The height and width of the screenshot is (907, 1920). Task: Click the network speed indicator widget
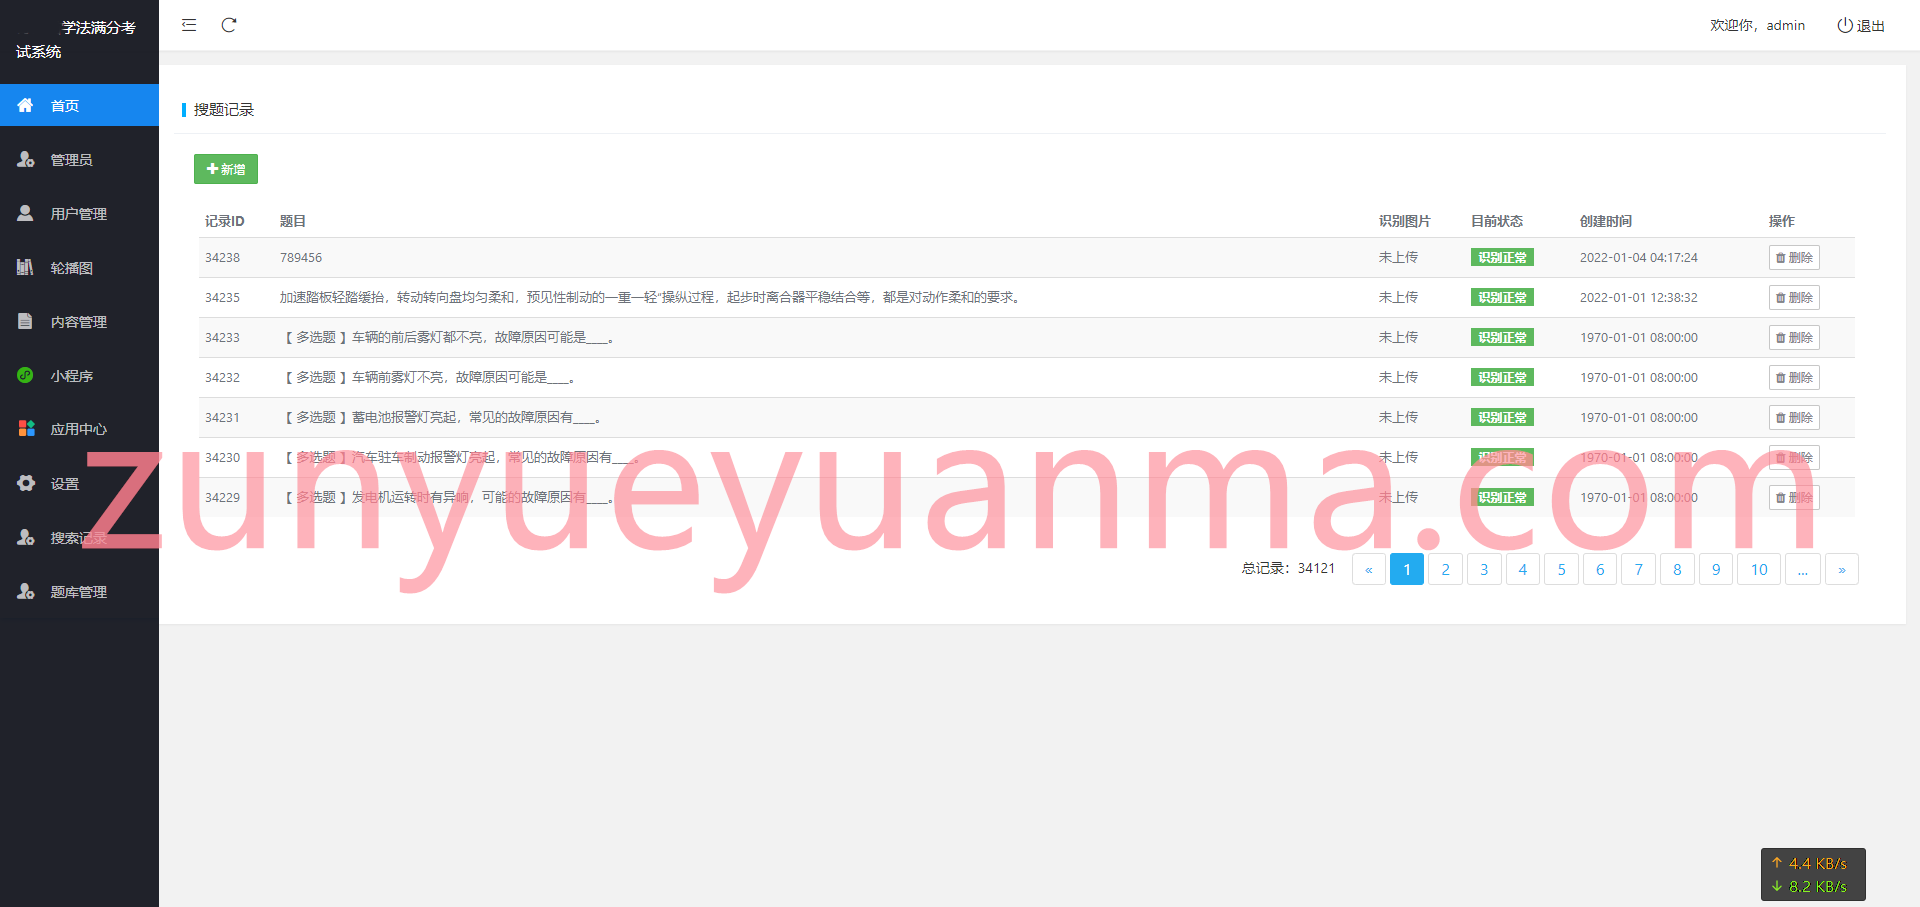click(1813, 874)
